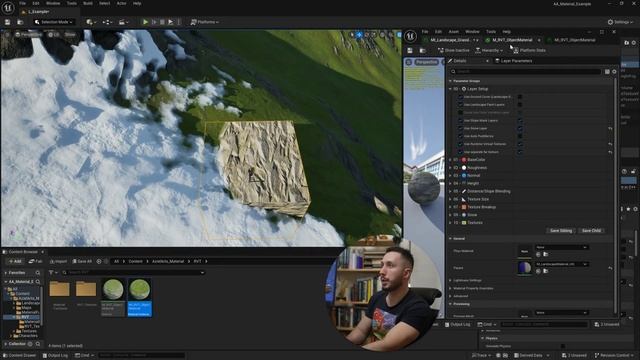This screenshot has width=640, height=360.
Task: Toggle override checkbox for Use Snow Layer
Action: [x=460, y=128]
